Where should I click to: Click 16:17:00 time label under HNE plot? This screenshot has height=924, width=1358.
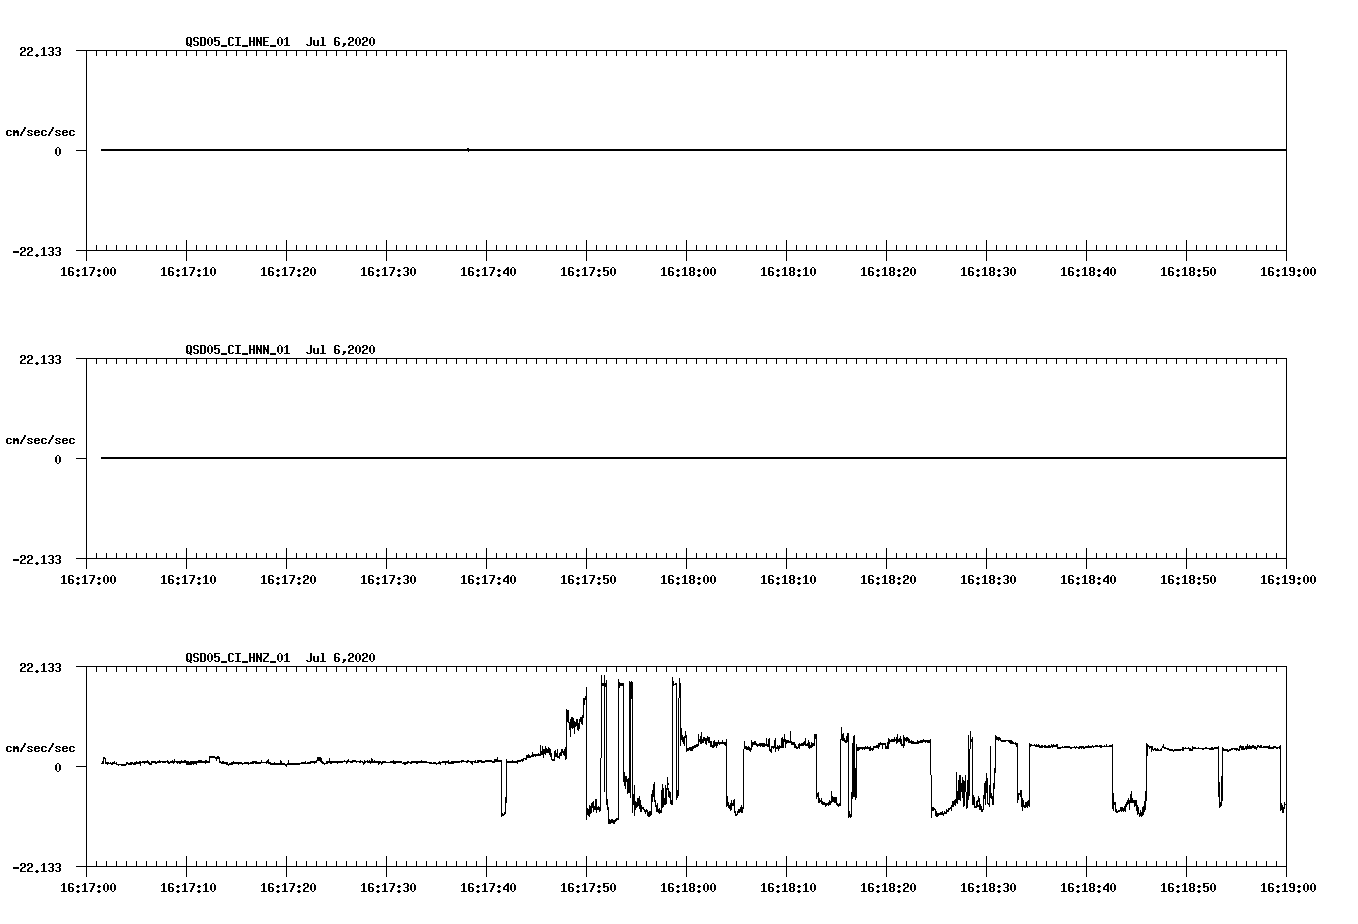tap(88, 272)
